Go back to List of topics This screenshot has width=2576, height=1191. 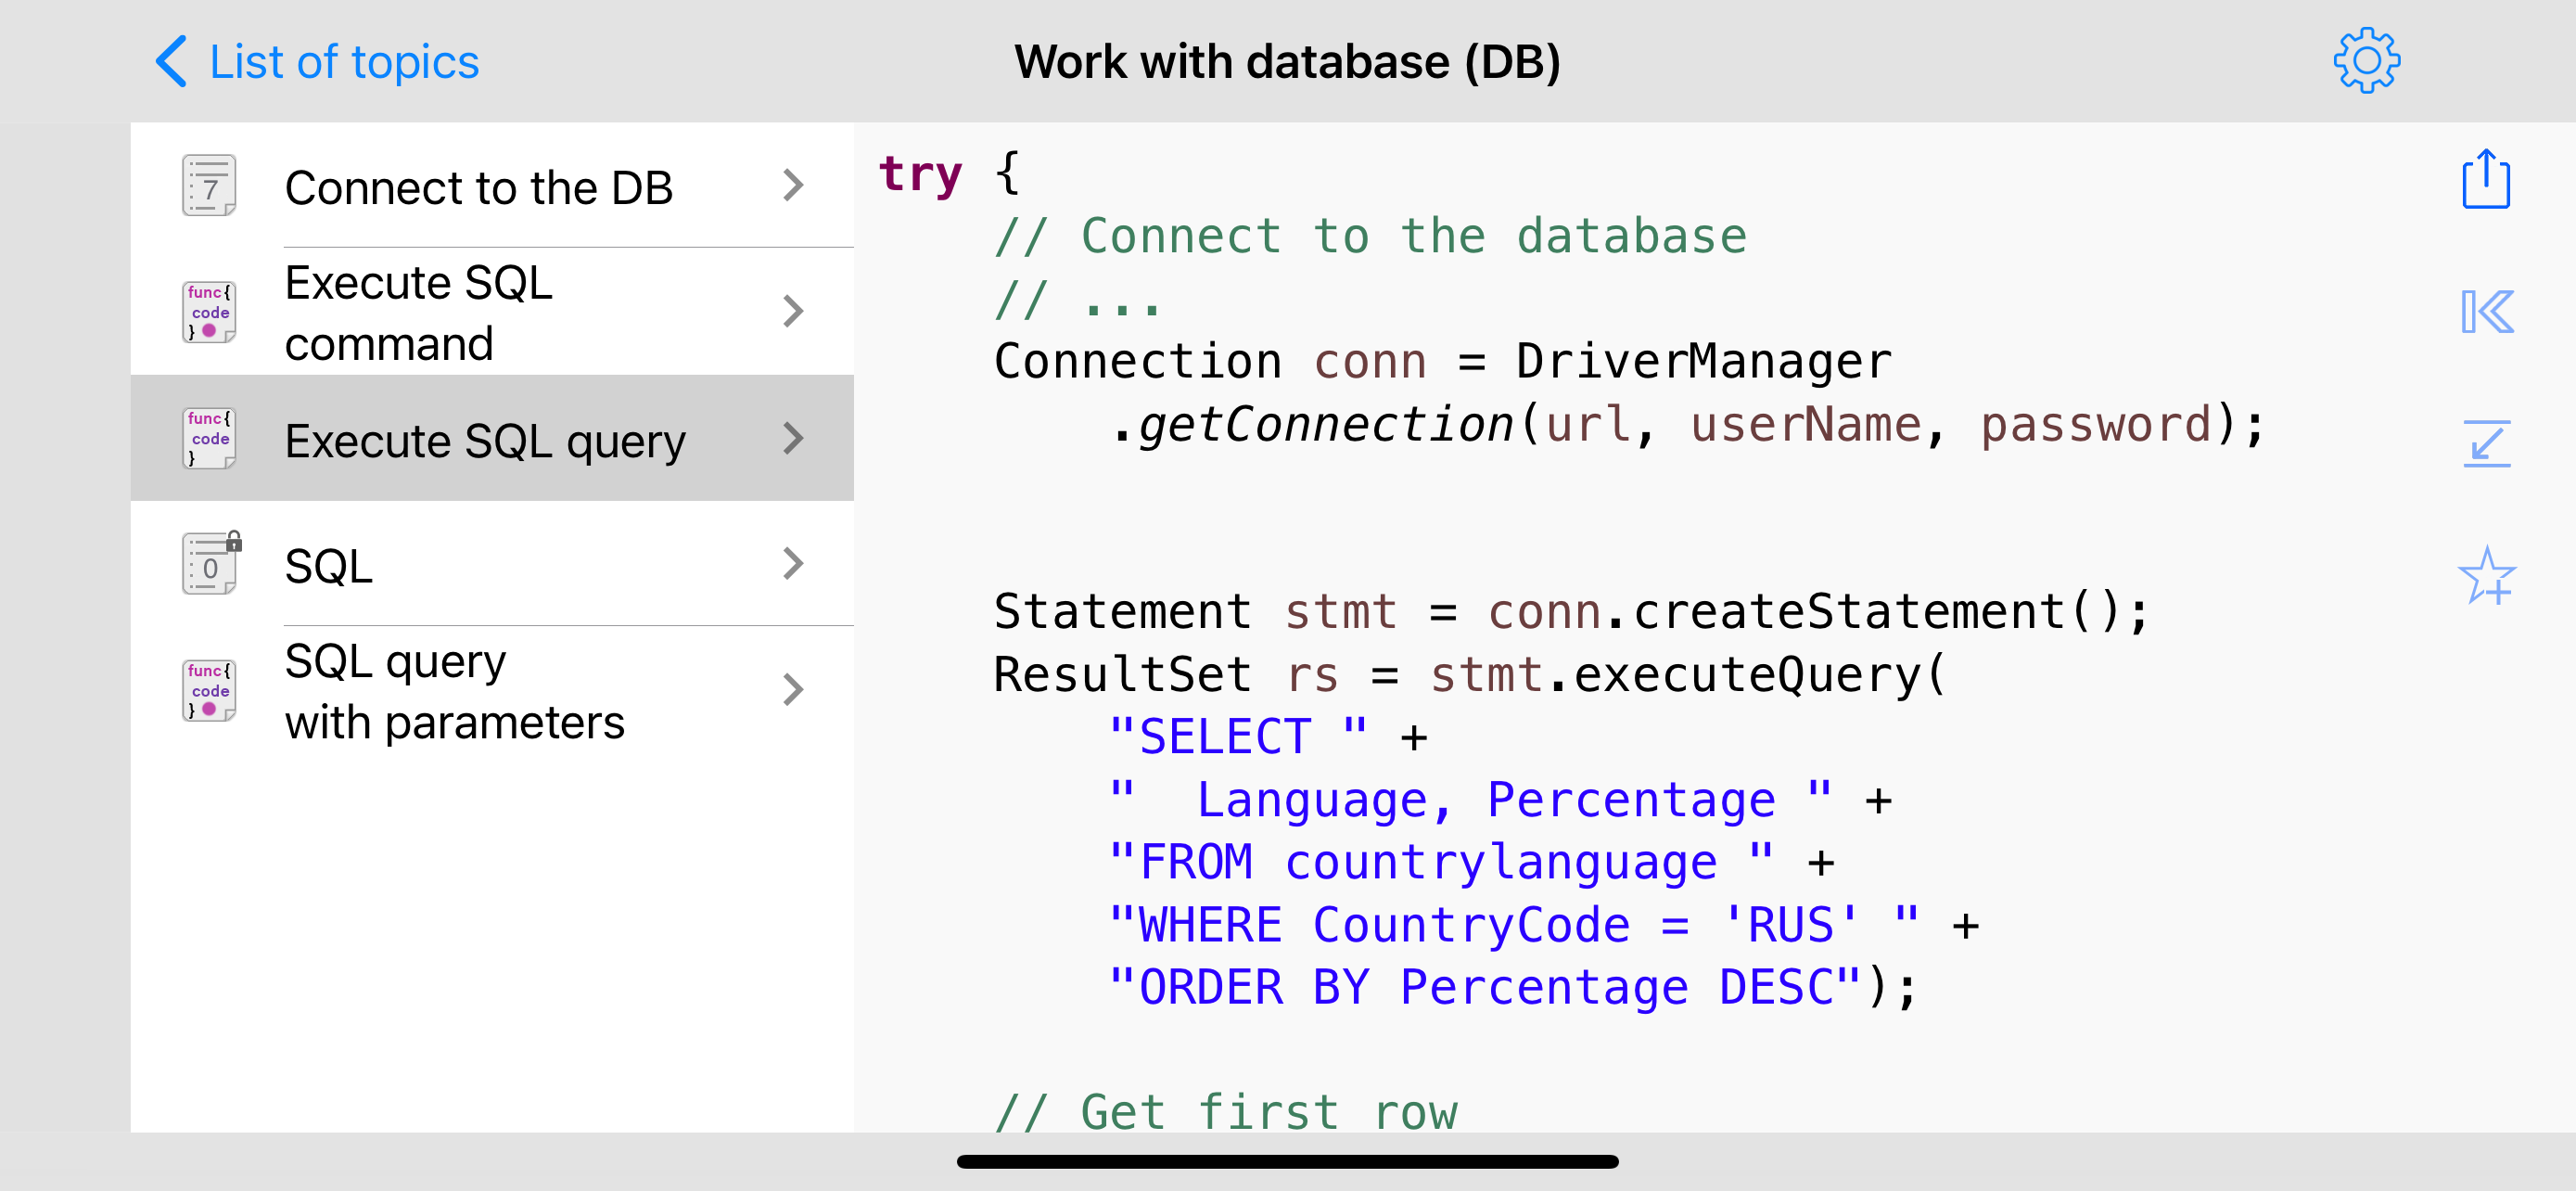[343, 62]
